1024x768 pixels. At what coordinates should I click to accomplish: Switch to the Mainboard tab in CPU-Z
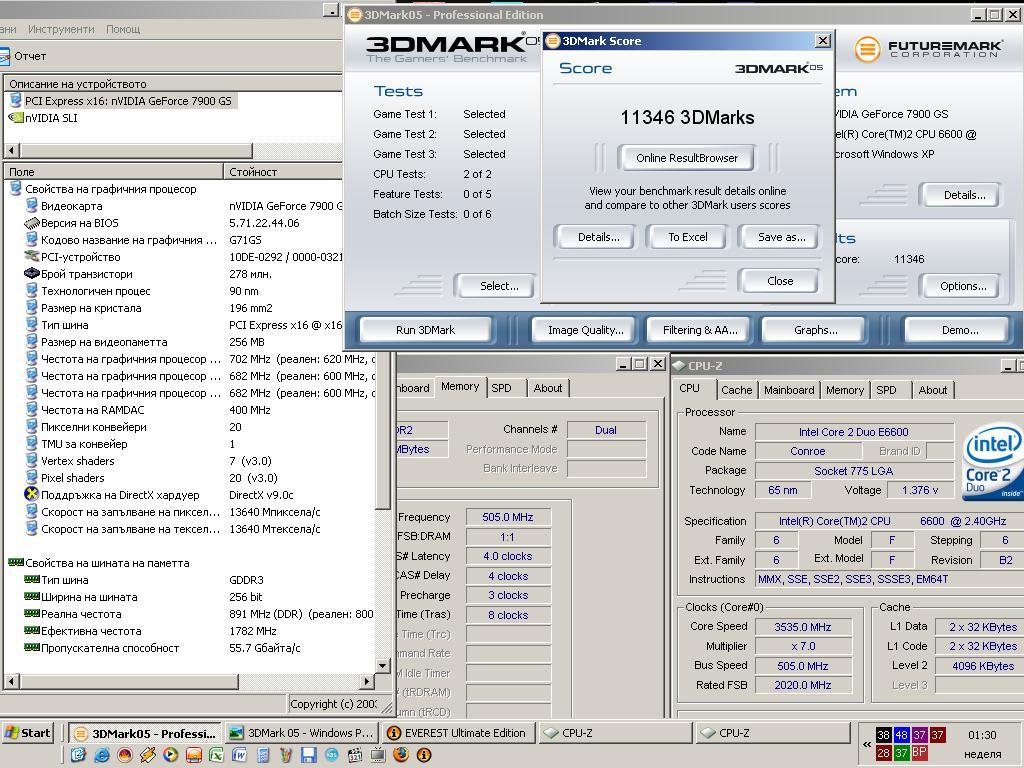coord(789,390)
